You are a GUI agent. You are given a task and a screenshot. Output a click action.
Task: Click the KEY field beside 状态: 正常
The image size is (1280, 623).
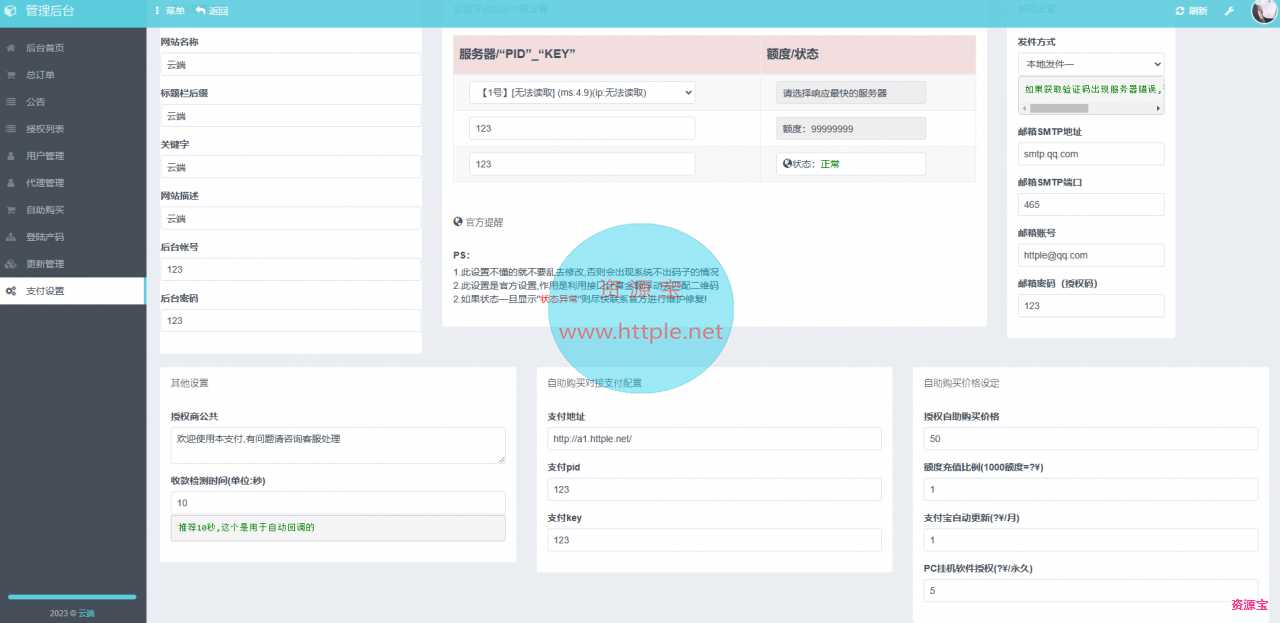click(x=582, y=164)
